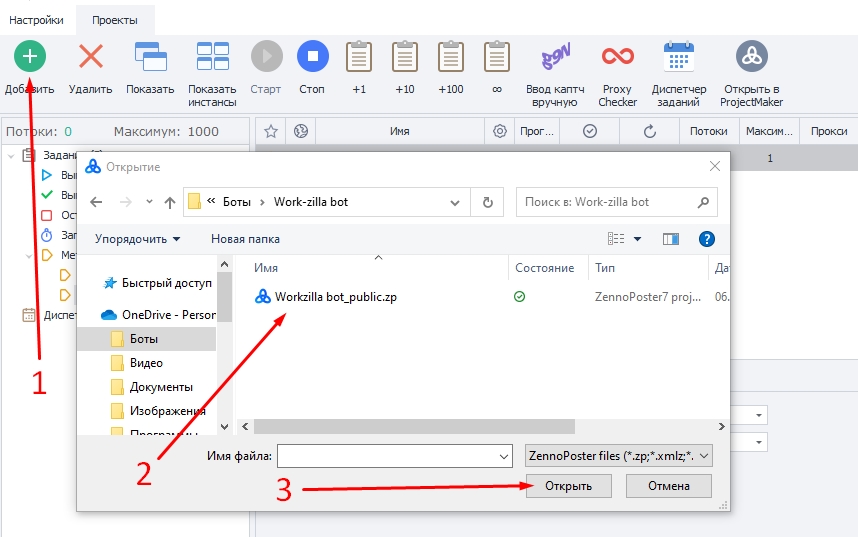Viewport: 858px width, 537px height.
Task: Select the red square stopped filter
Action: tap(47, 215)
